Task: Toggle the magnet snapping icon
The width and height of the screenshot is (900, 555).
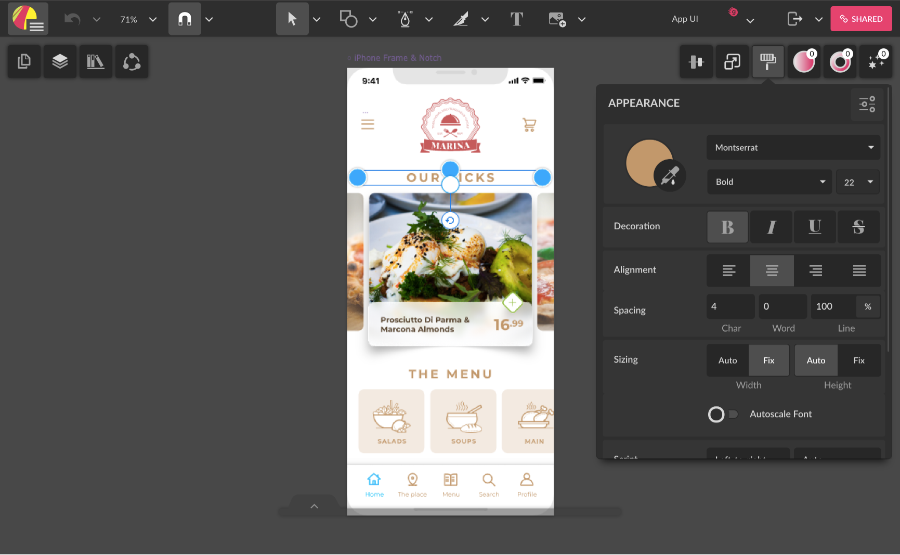Action: tap(184, 19)
